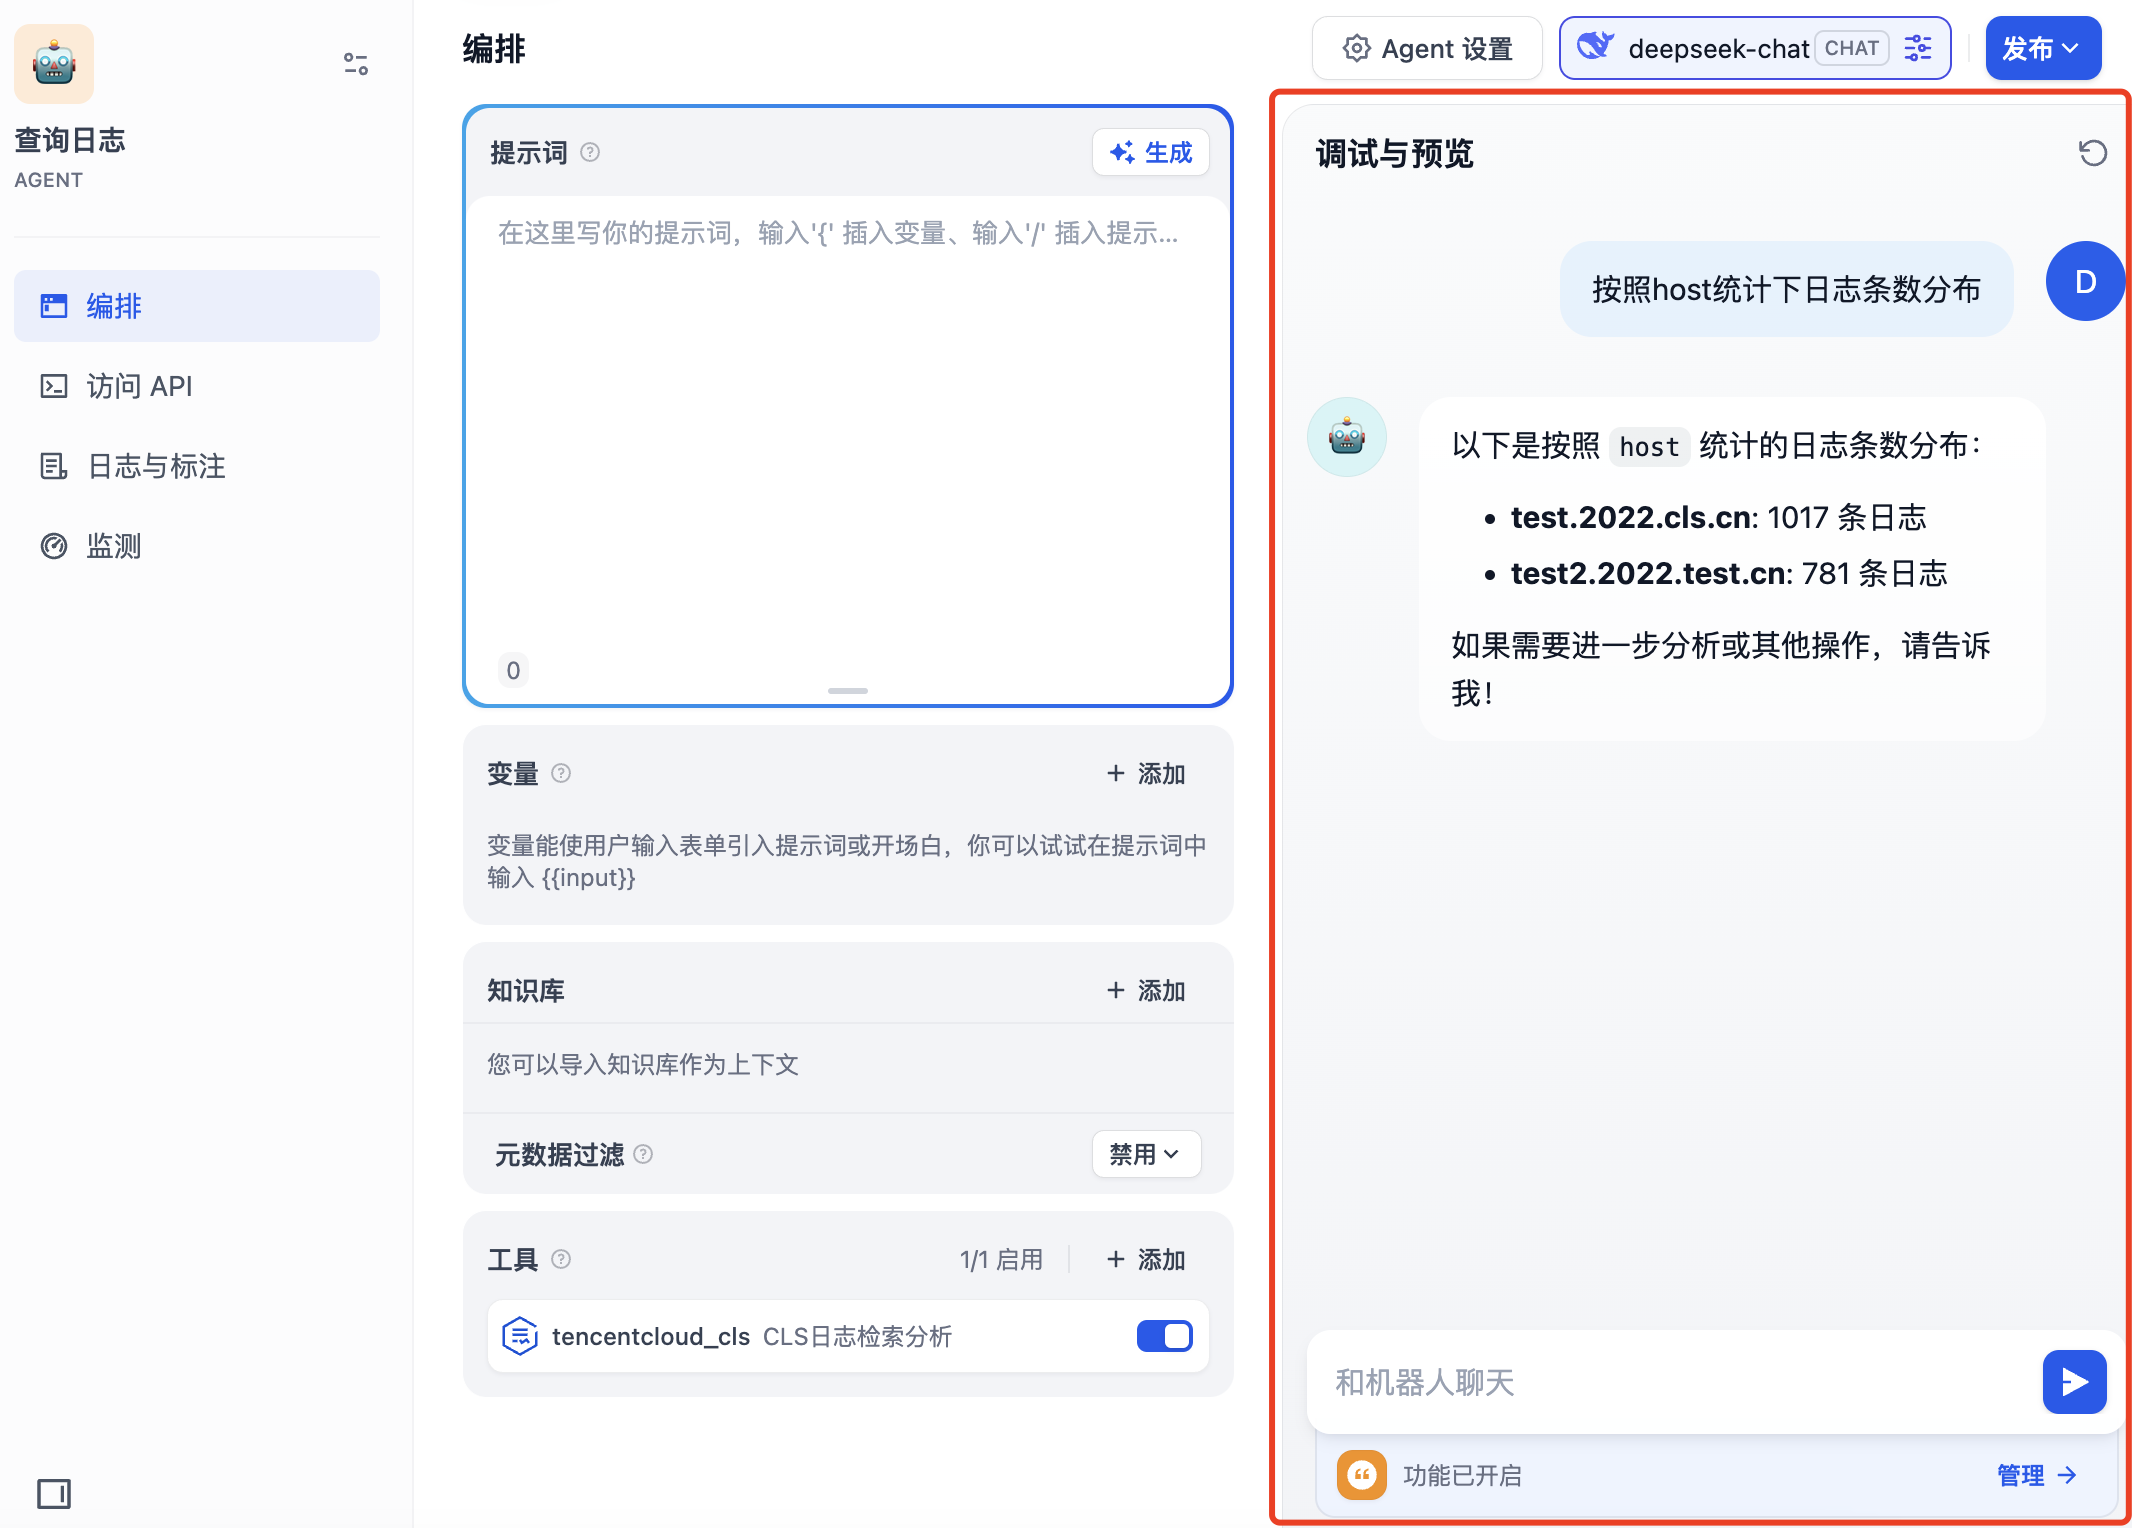The height and width of the screenshot is (1528, 2132).
Task: Collapse sidebar using bottom-left panel icon
Action: click(x=54, y=1493)
